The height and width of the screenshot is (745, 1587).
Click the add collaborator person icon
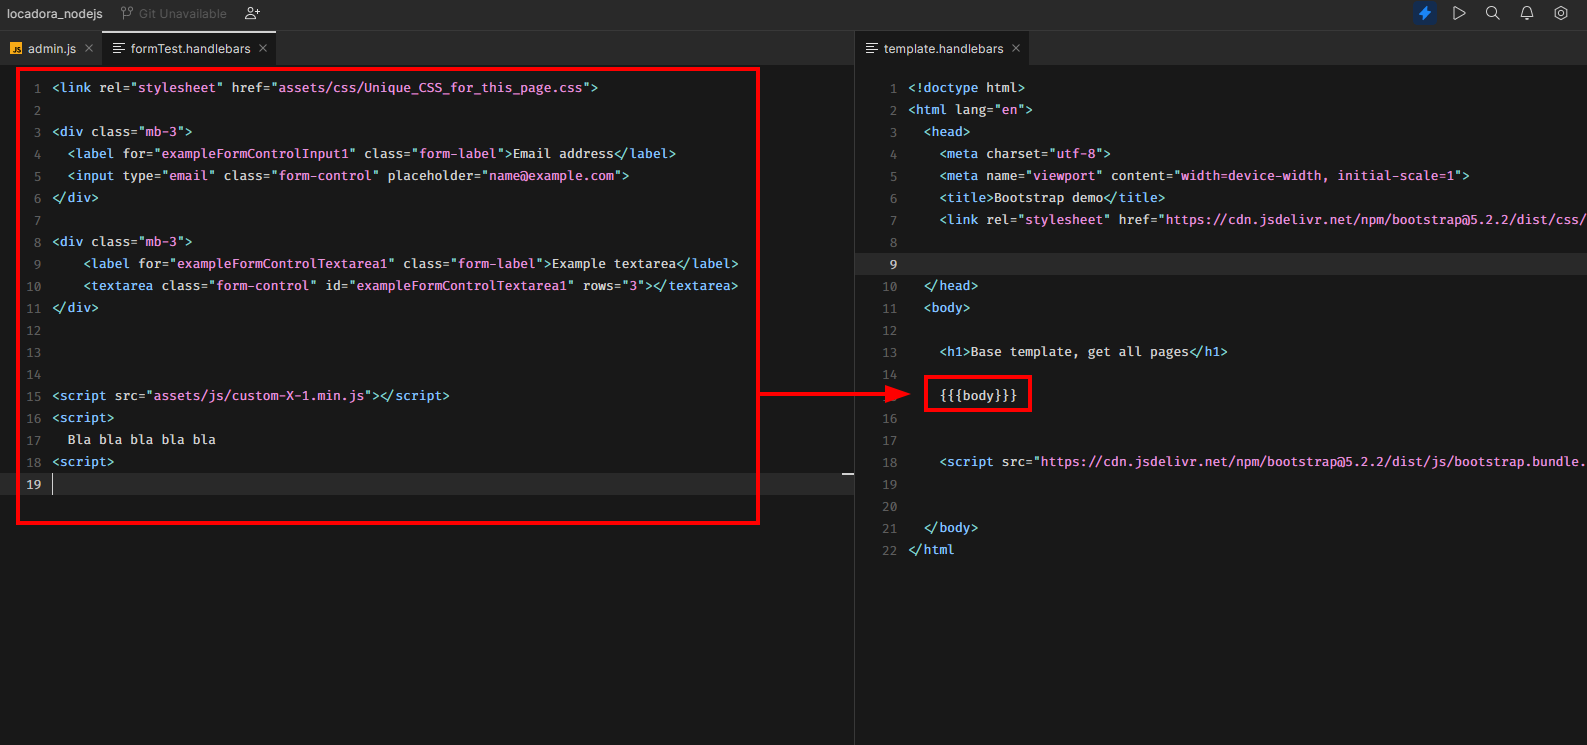pos(252,14)
